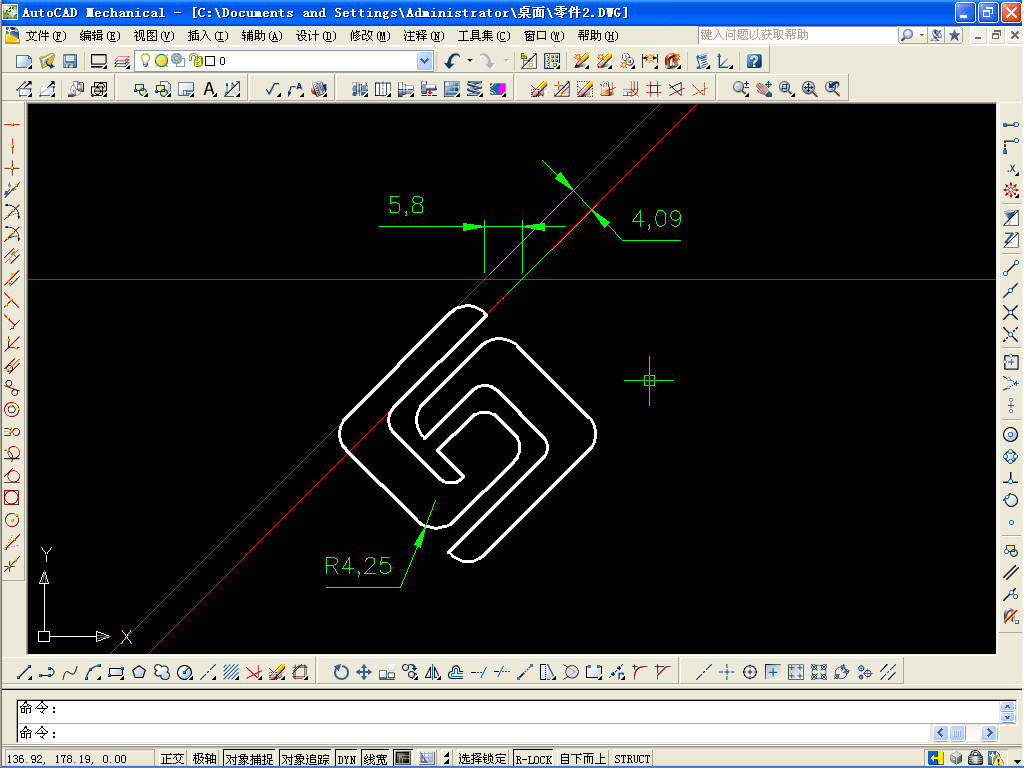
Task: Select the Spline curve tool
Action: point(70,672)
